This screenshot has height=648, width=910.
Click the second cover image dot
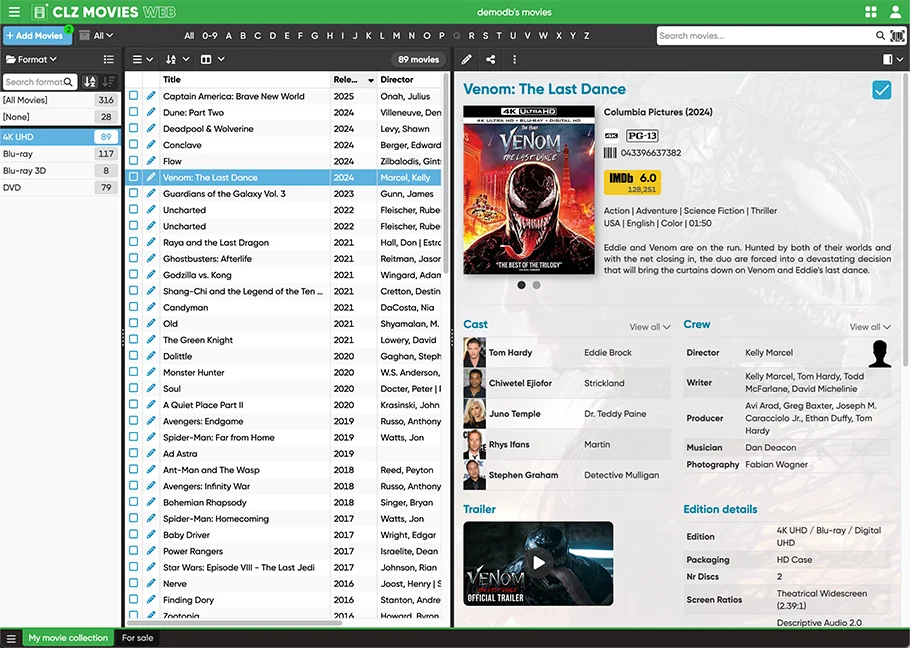click(x=536, y=285)
